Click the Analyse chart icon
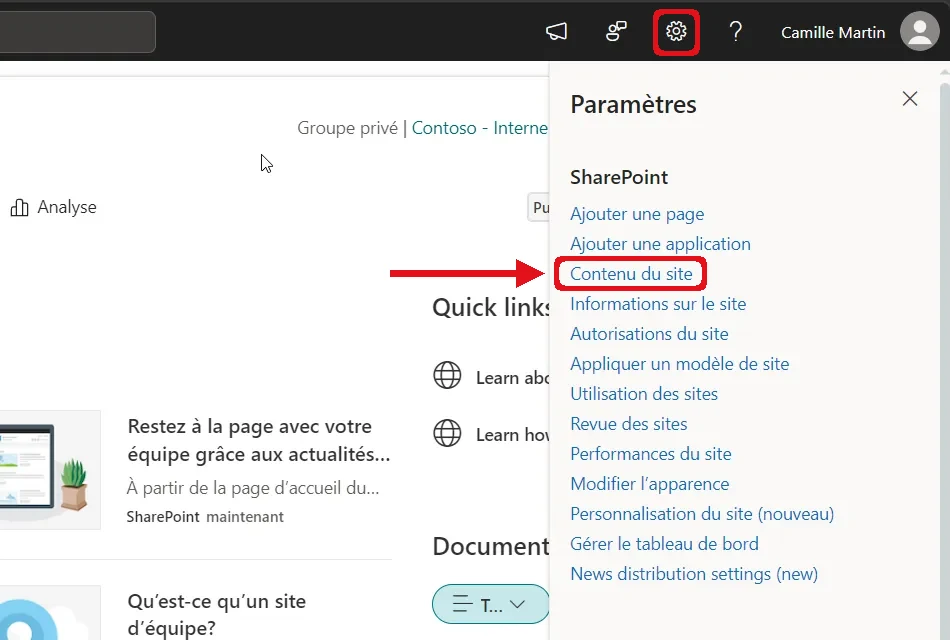This screenshot has width=950, height=640. pyautogui.click(x=19, y=207)
